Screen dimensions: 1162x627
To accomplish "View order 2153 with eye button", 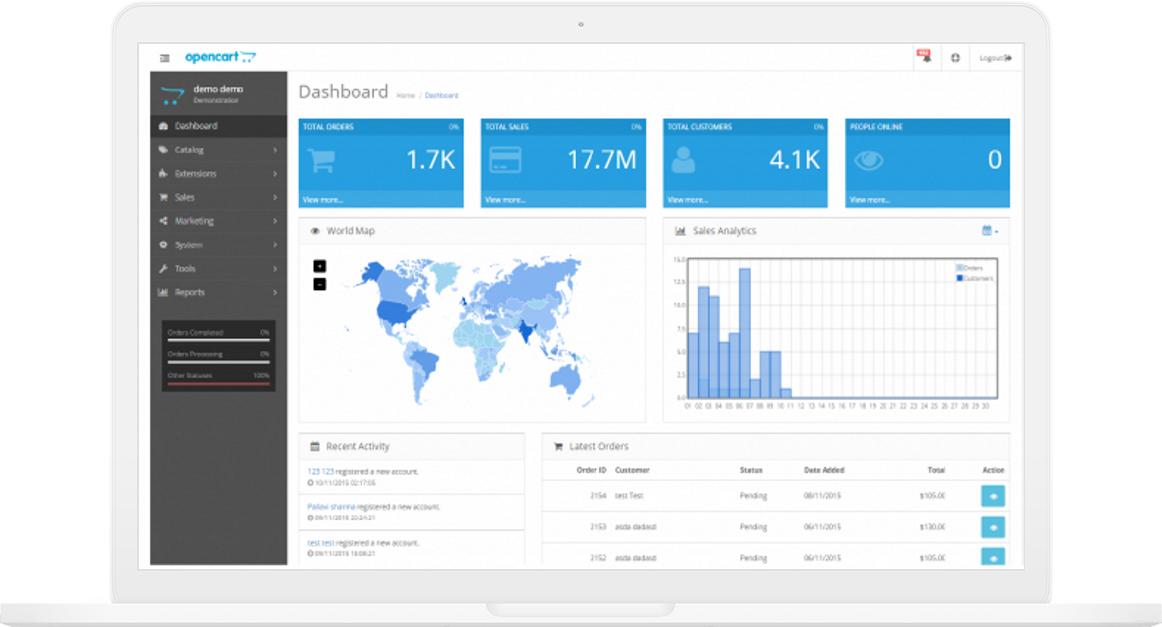I will tap(993, 527).
